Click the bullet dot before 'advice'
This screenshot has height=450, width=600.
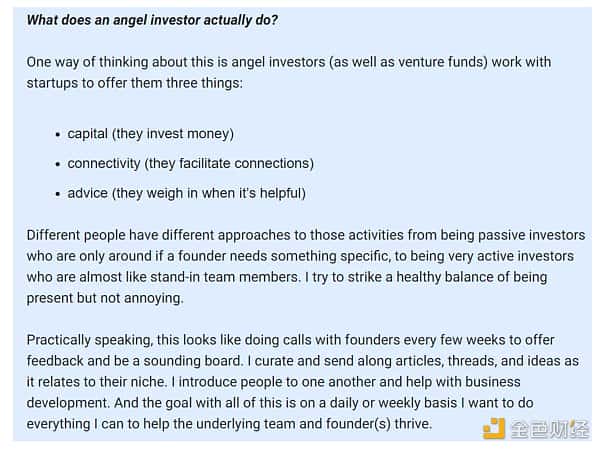point(57,192)
